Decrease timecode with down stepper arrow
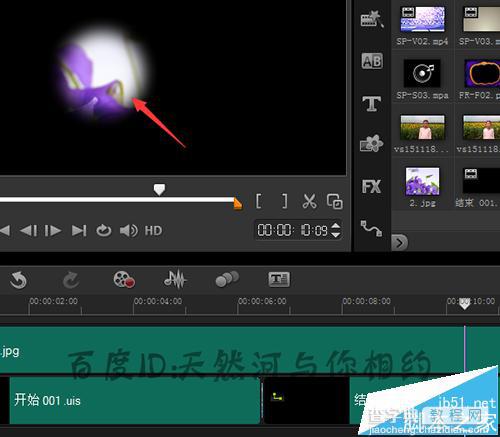 (336, 234)
